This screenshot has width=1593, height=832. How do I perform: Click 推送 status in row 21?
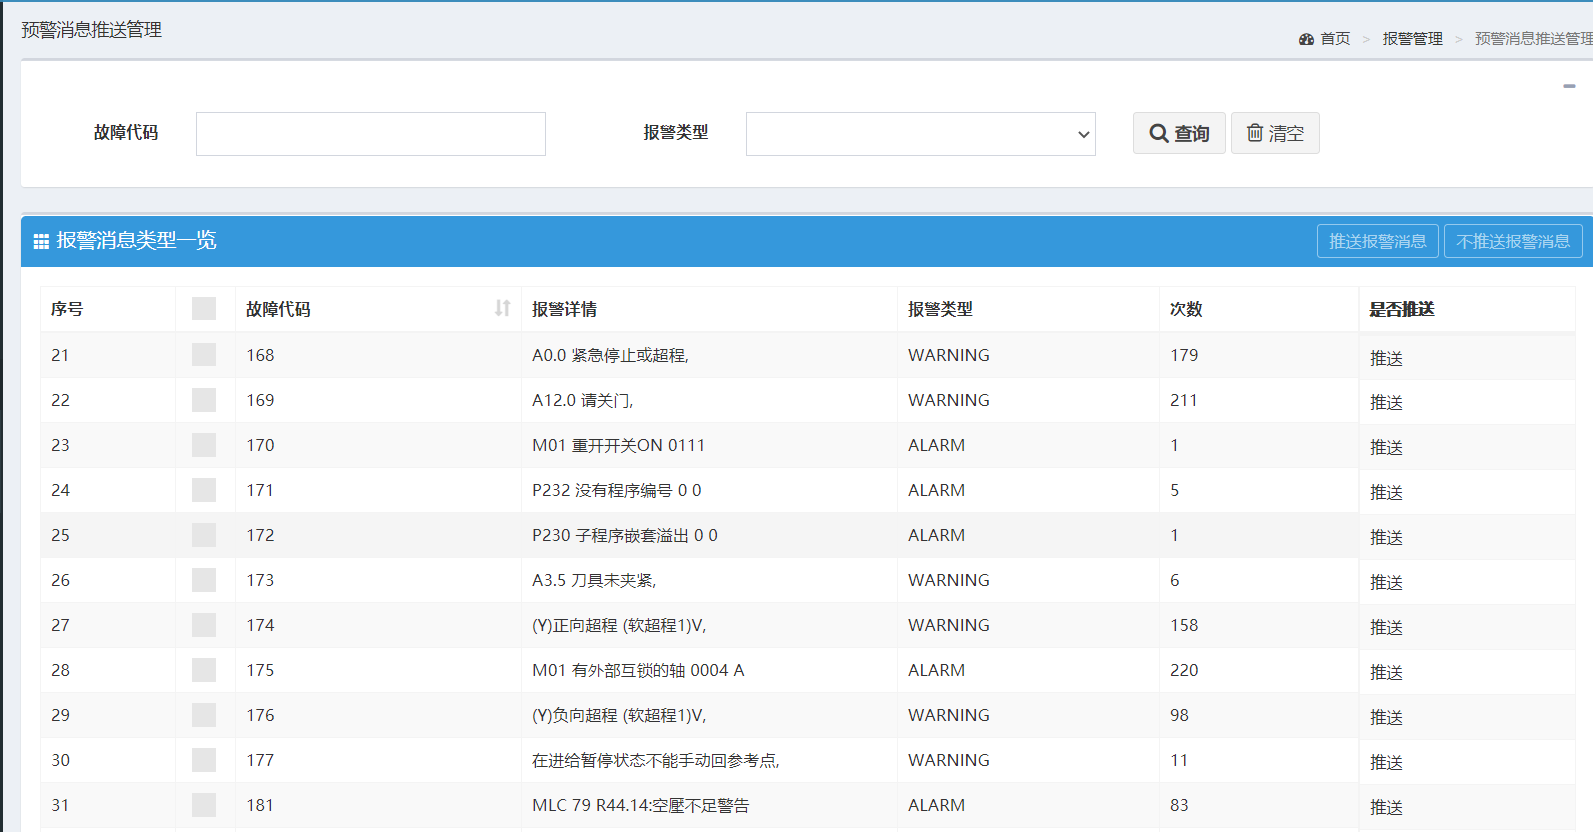click(x=1386, y=358)
